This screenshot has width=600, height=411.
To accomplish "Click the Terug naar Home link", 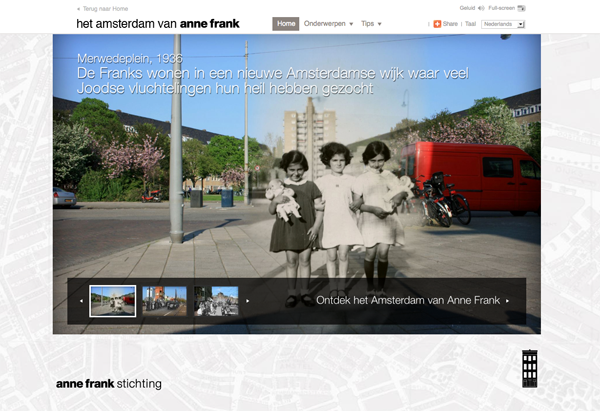I will 103,9.
